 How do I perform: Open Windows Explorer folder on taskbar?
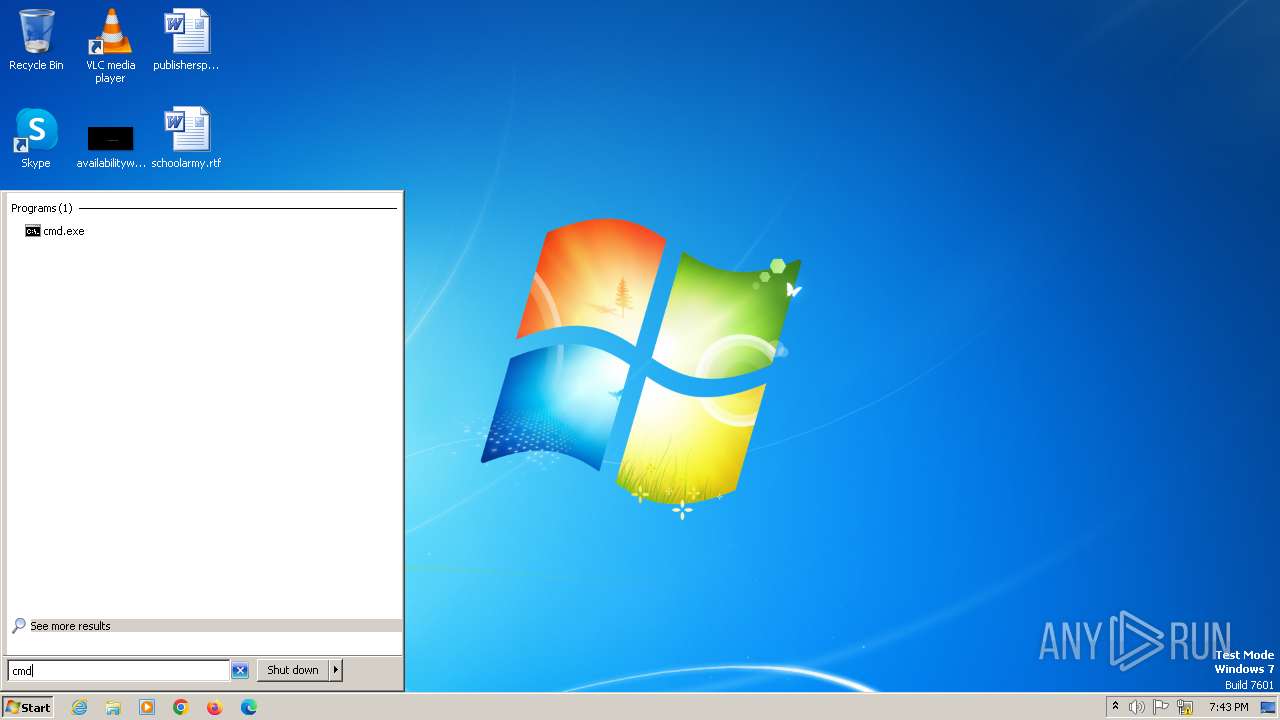pos(113,707)
